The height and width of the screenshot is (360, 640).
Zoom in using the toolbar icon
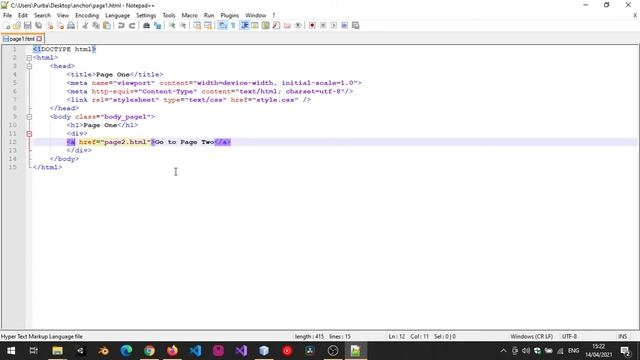(x=172, y=25)
